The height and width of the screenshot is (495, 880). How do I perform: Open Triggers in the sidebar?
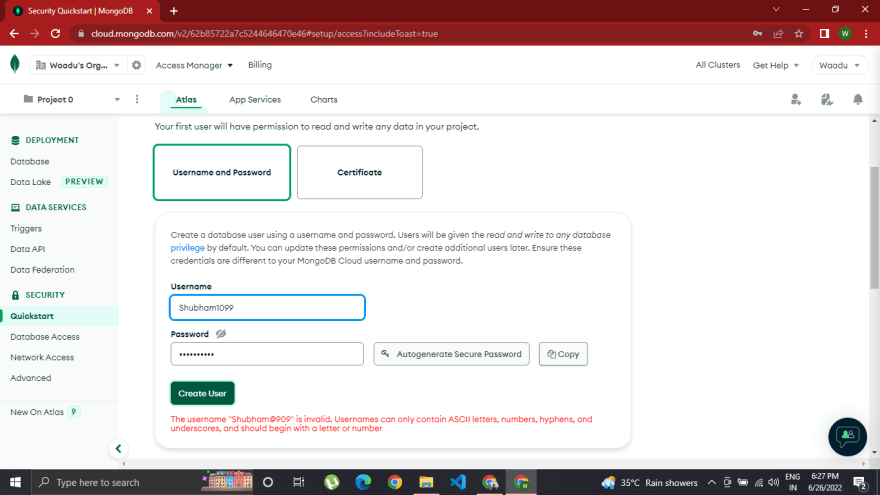[x=26, y=228]
